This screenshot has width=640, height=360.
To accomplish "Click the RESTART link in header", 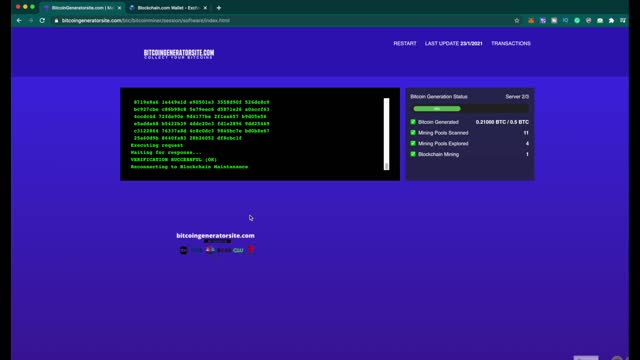I will click(405, 43).
